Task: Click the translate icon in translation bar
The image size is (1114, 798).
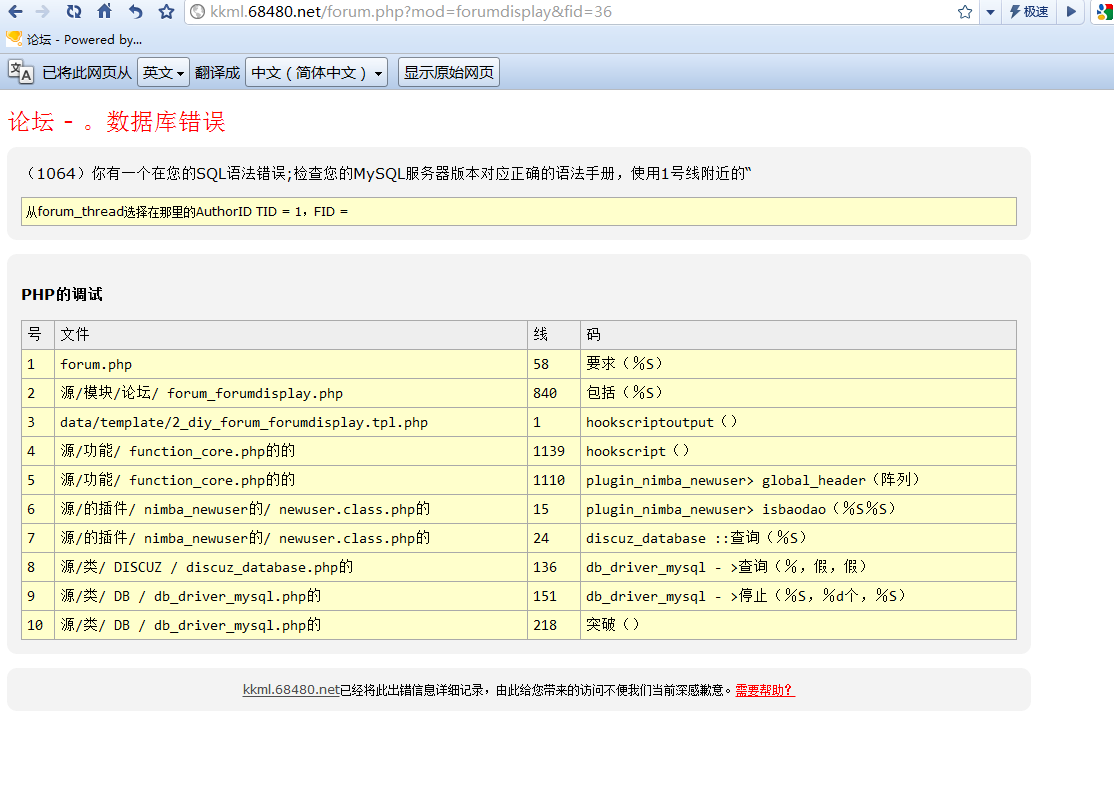Action: pos(21,72)
